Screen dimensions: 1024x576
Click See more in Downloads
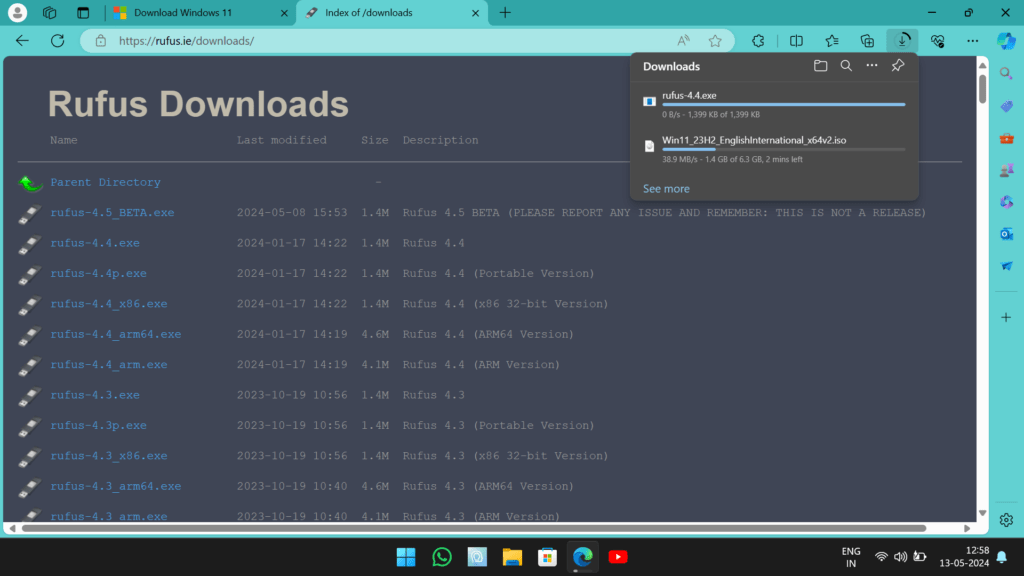tap(666, 189)
